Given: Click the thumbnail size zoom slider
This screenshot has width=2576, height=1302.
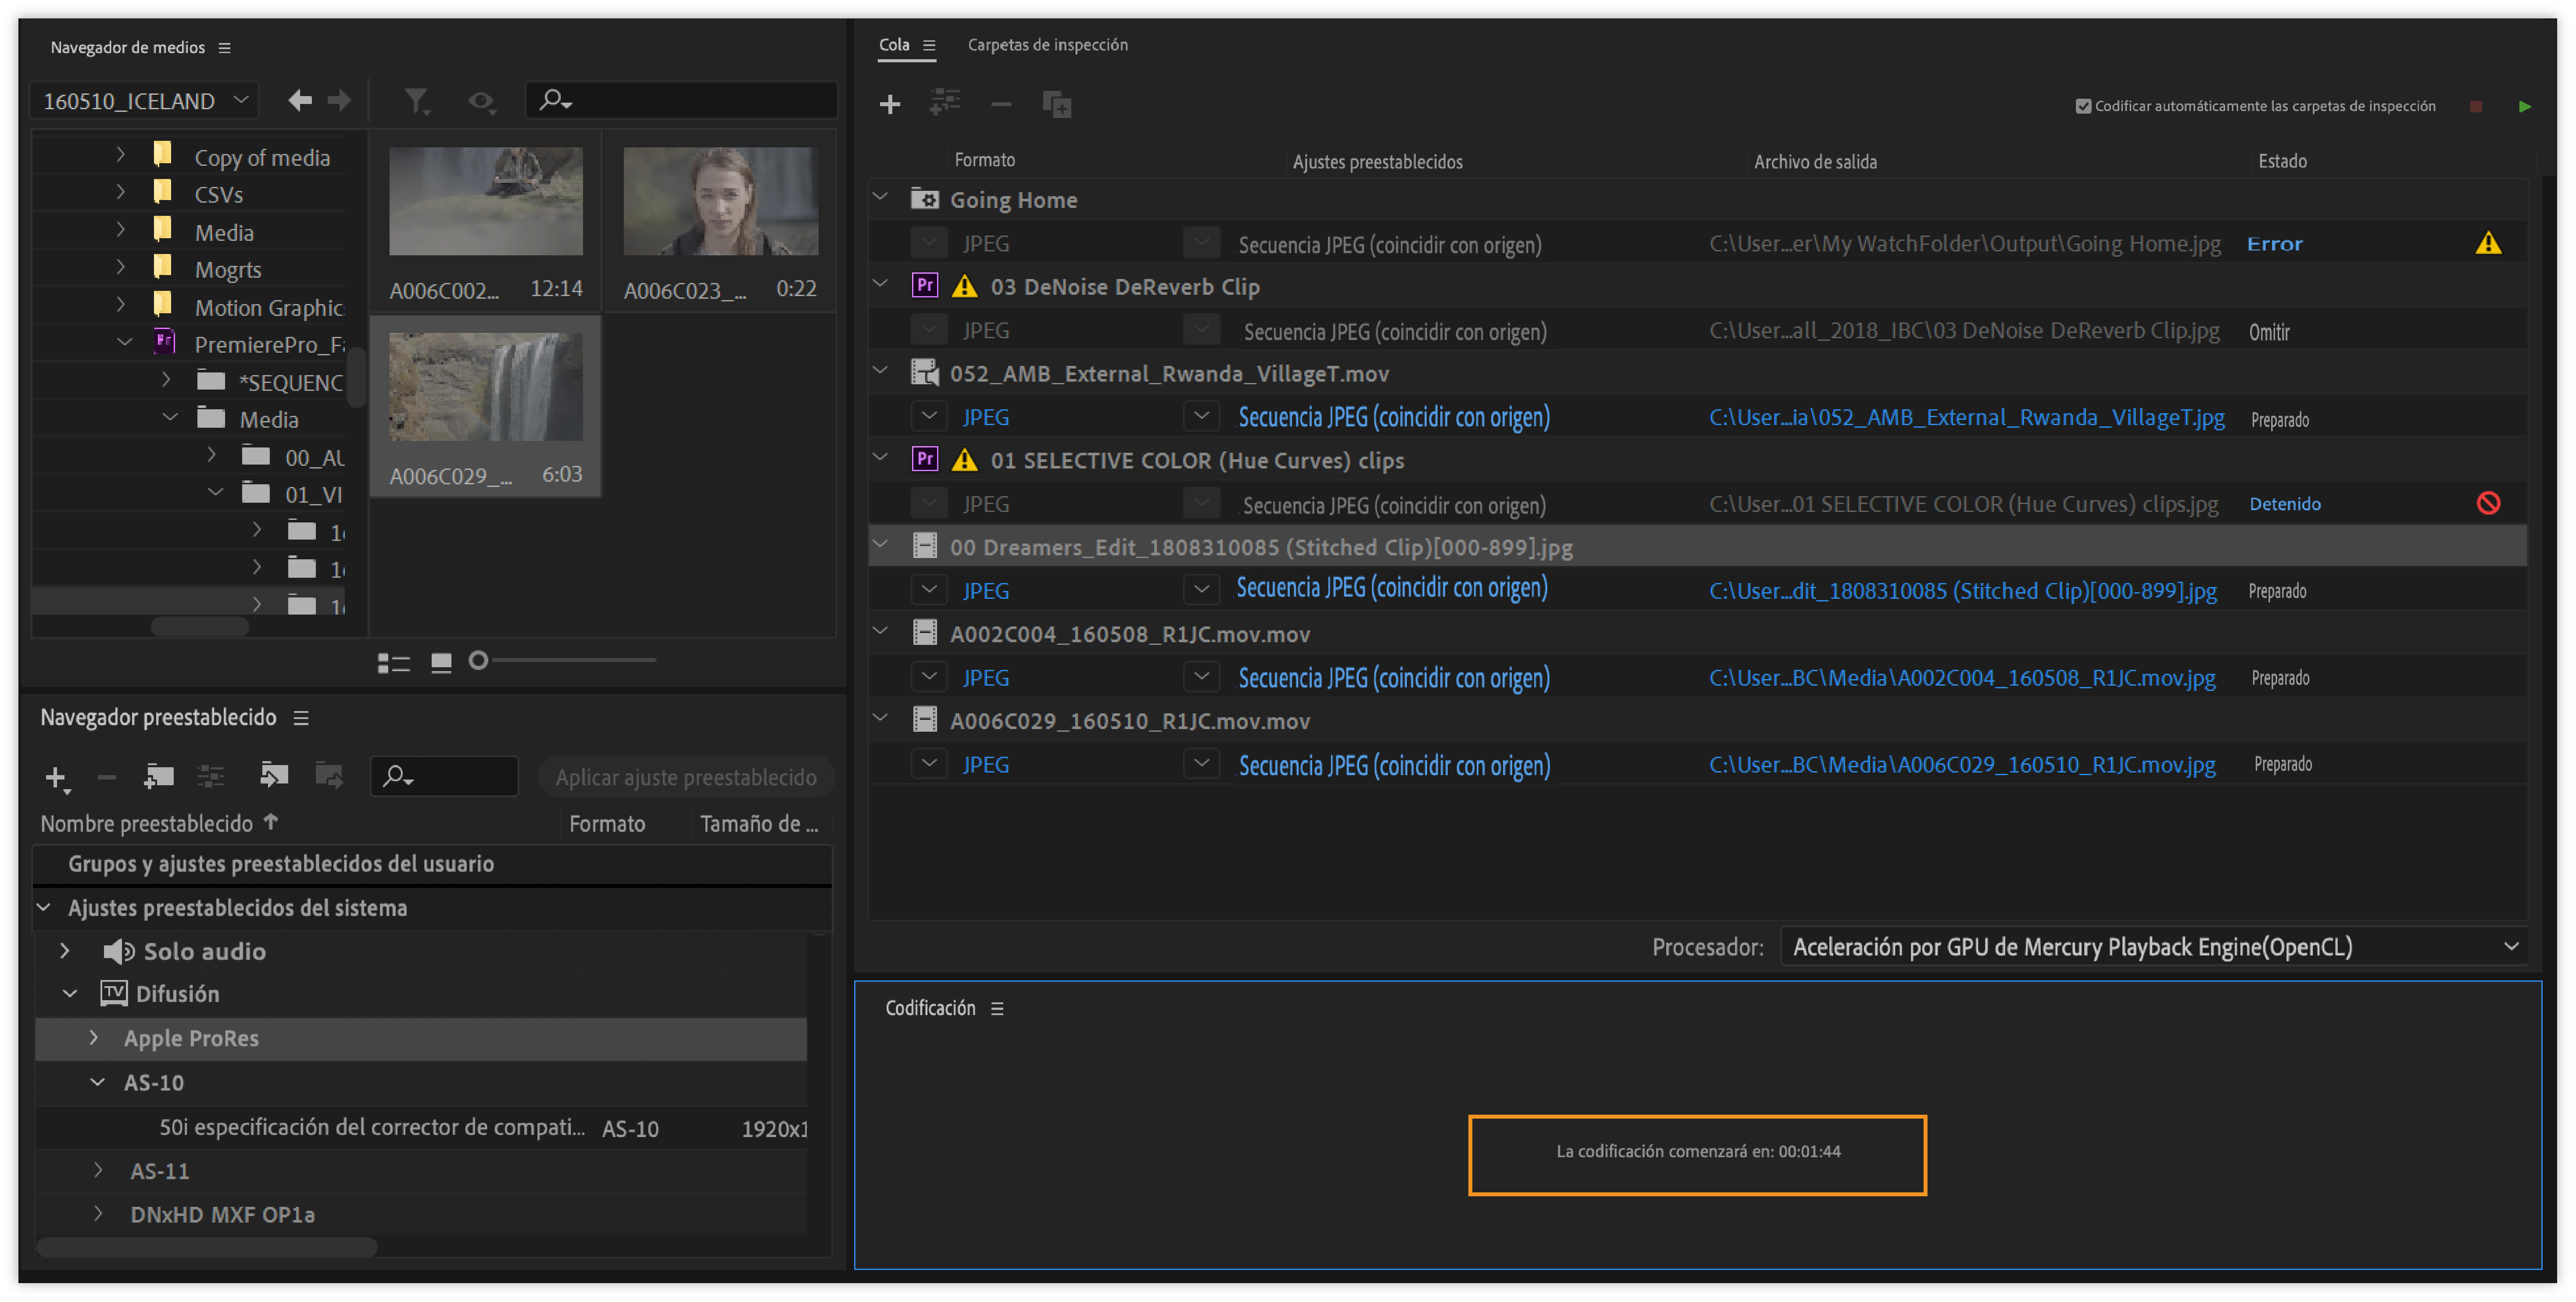Looking at the screenshot, I should pos(479,660).
